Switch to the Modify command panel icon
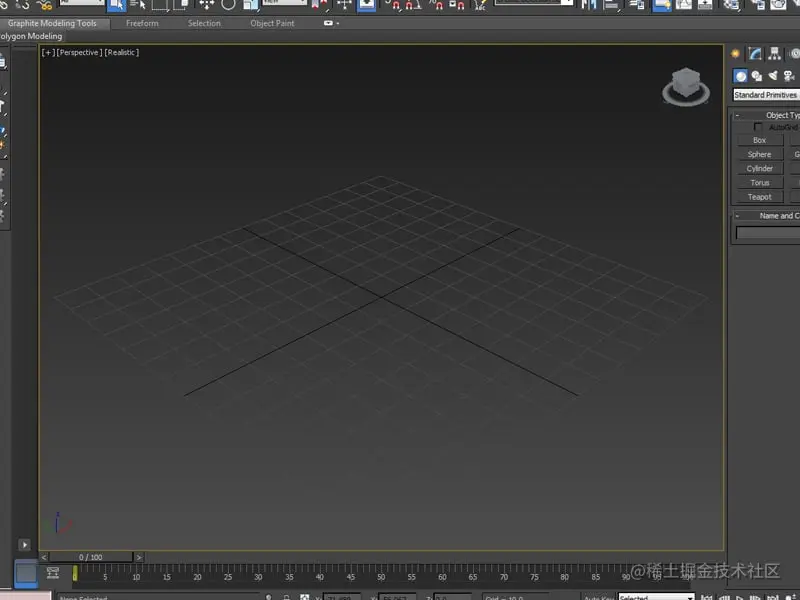Image resolution: width=800 pixels, height=600 pixels. 754,53
